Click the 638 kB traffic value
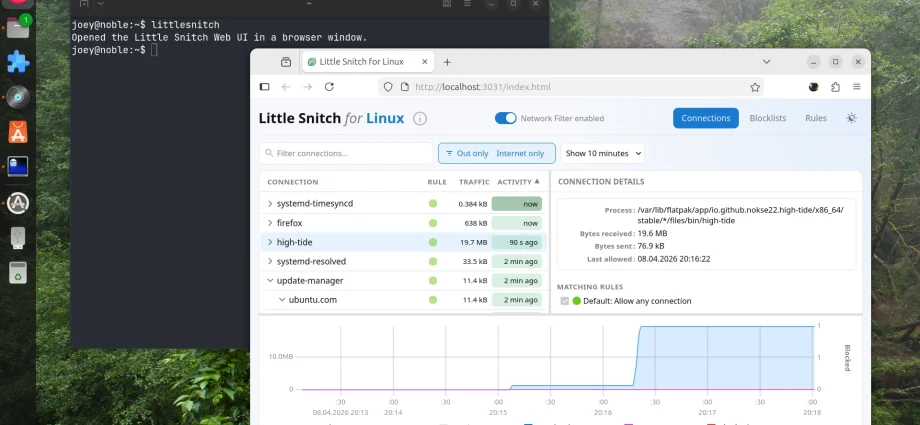The image size is (920, 425). tap(475, 224)
